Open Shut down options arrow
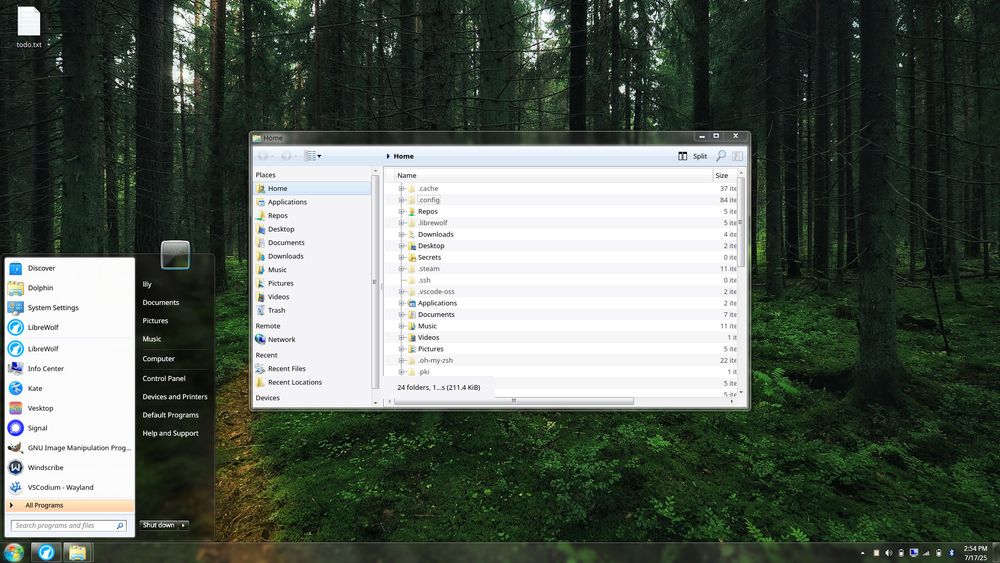Image resolution: width=1000 pixels, height=563 pixels. coord(183,525)
